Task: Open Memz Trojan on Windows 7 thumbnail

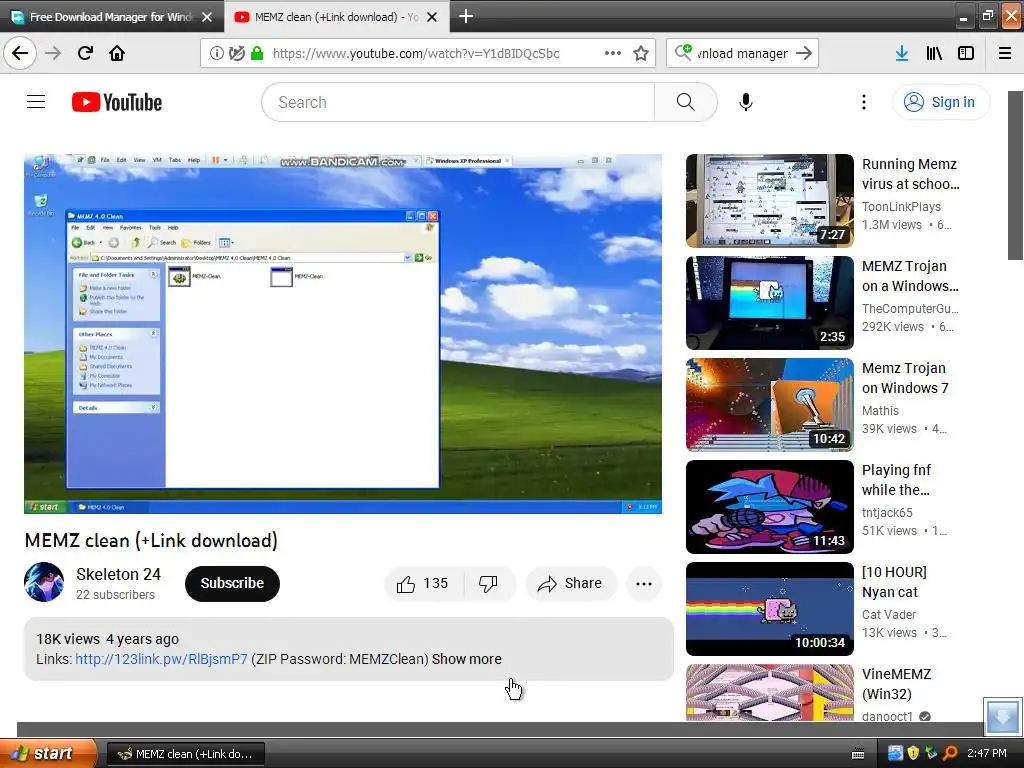Action: click(769, 404)
